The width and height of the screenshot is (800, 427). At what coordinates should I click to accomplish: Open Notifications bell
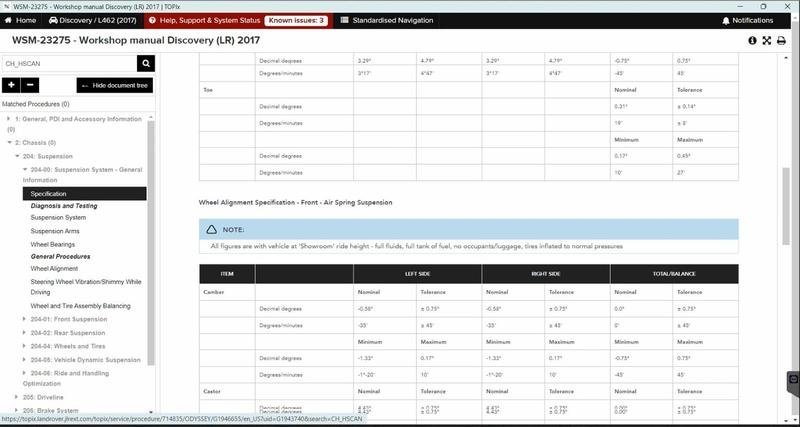(747, 20)
